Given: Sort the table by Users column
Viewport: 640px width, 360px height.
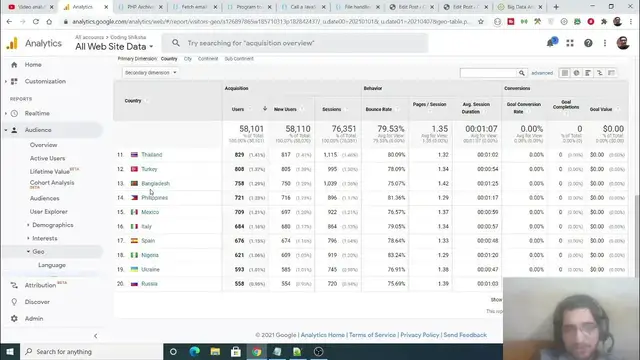Looking at the screenshot, I should (x=238, y=109).
